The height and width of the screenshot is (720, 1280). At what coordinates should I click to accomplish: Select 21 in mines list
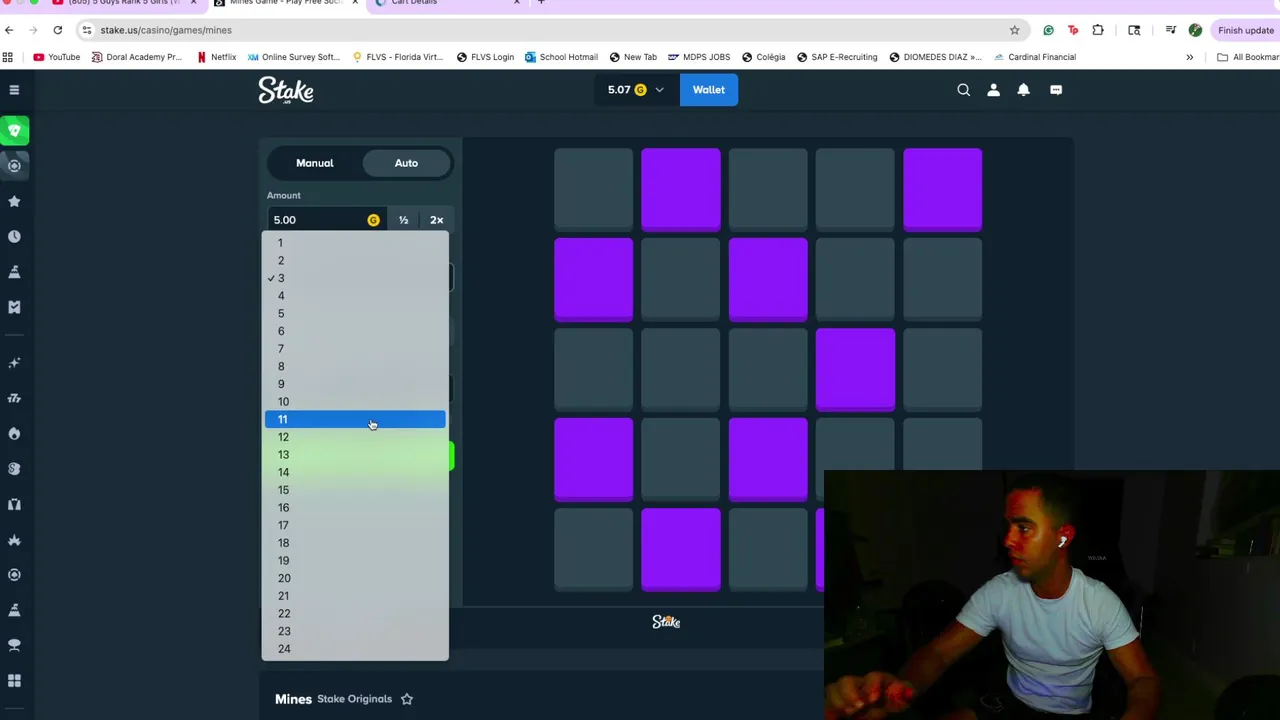coord(355,596)
